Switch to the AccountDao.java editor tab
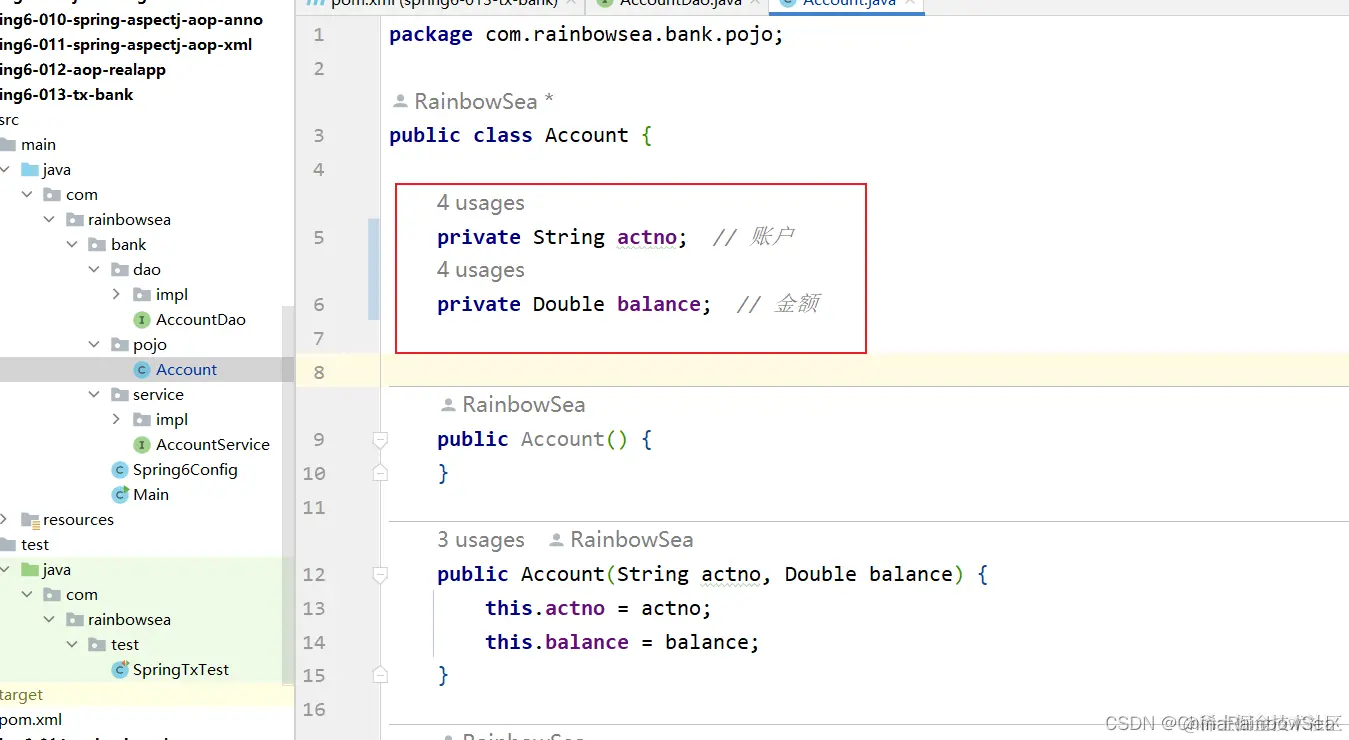 point(679,4)
